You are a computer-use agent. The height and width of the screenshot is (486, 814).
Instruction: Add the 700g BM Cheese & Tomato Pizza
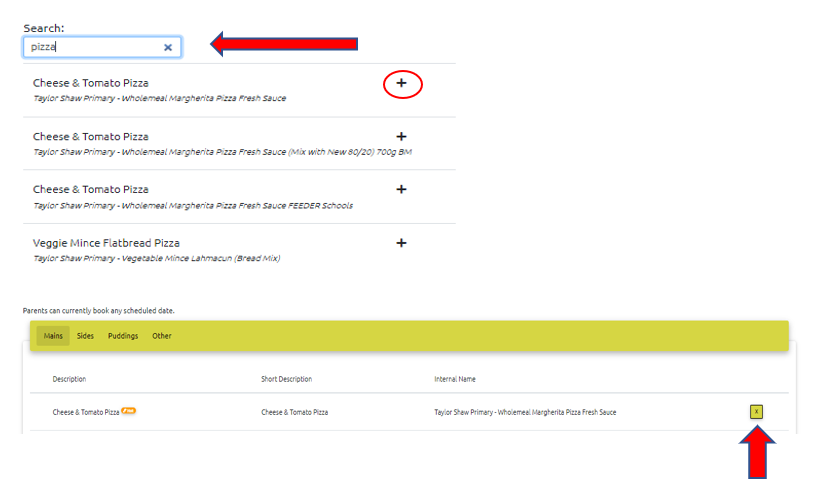(402, 137)
